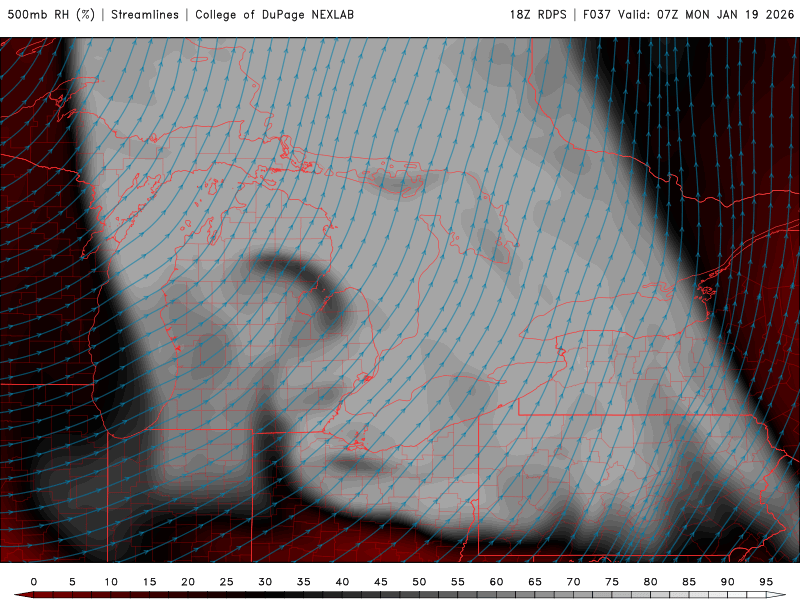Click the colorbar value label 15
This screenshot has width=800, height=600.
pos(149,582)
